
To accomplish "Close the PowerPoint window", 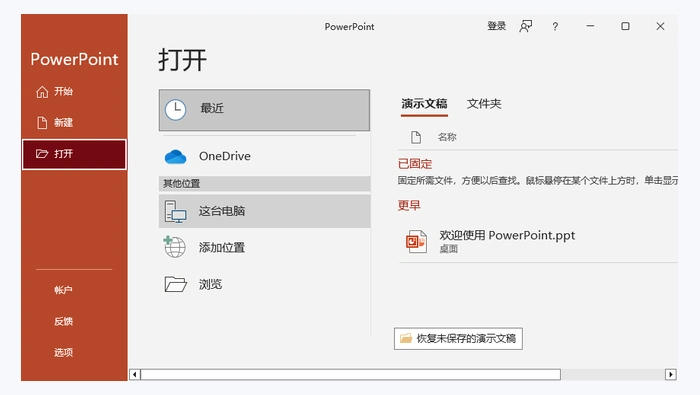I will (660, 26).
